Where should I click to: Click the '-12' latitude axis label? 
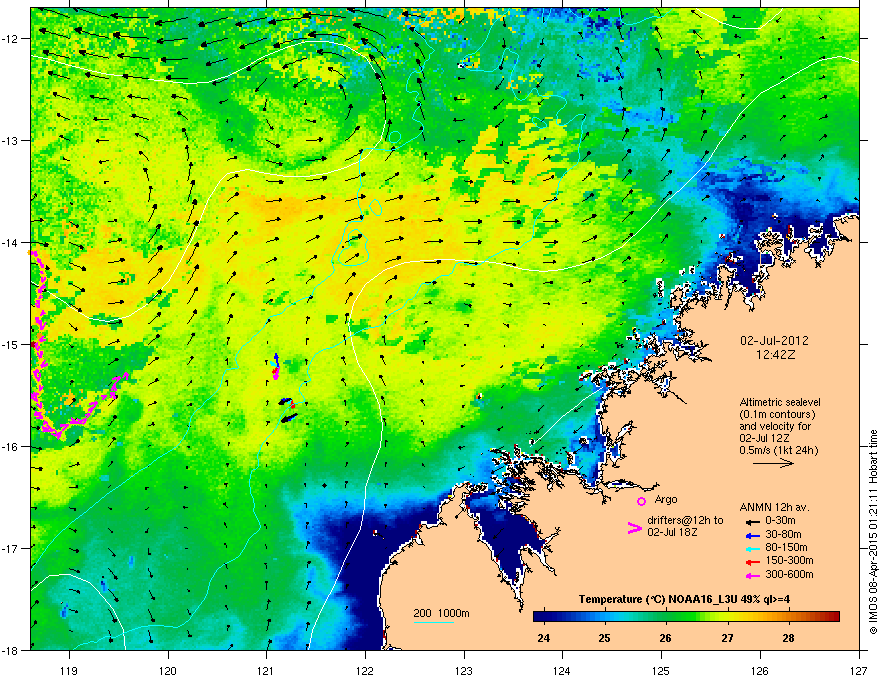[x=11, y=38]
